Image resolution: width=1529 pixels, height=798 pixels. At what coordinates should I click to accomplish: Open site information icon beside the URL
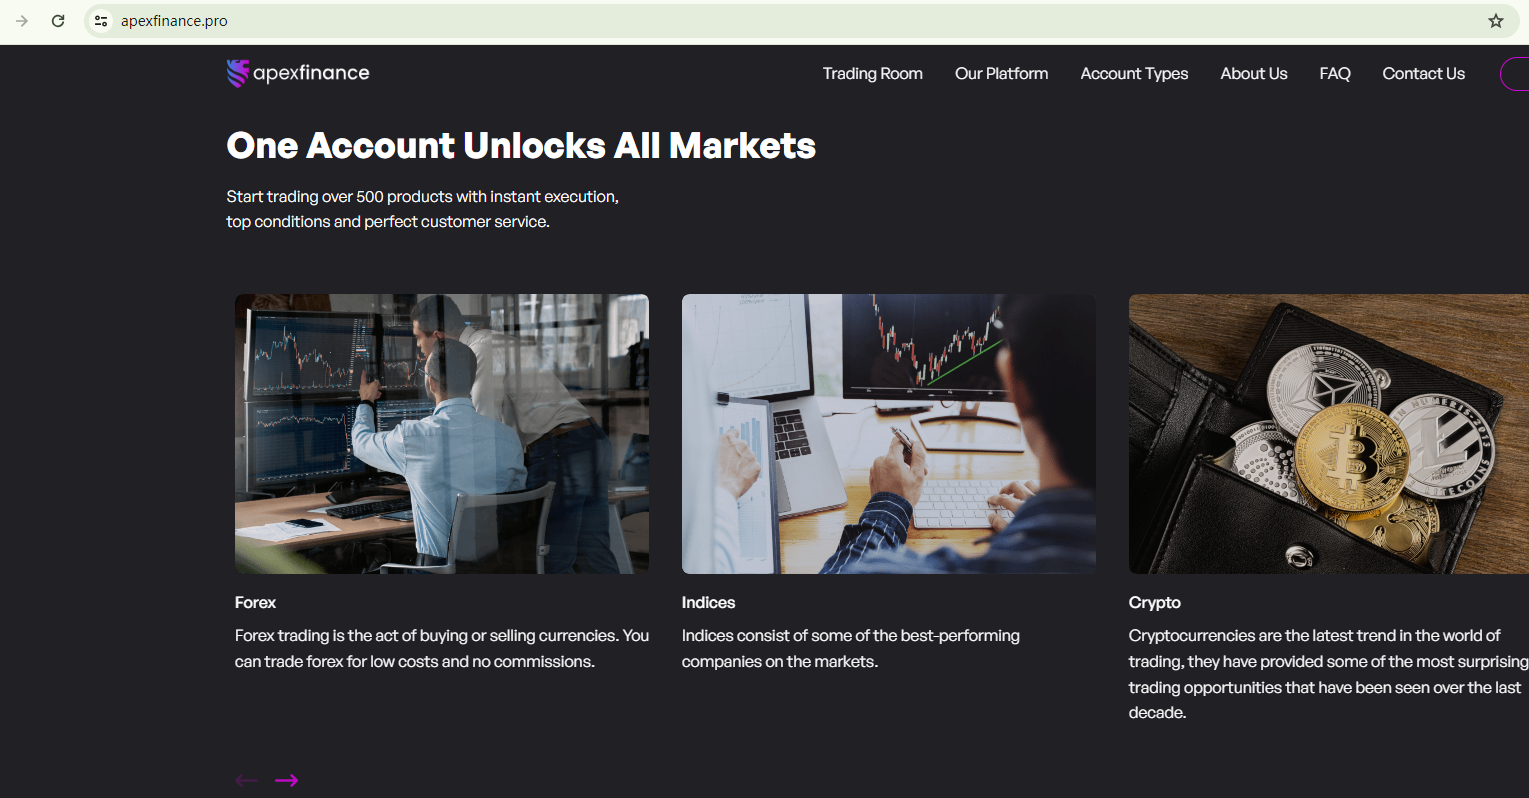(101, 21)
